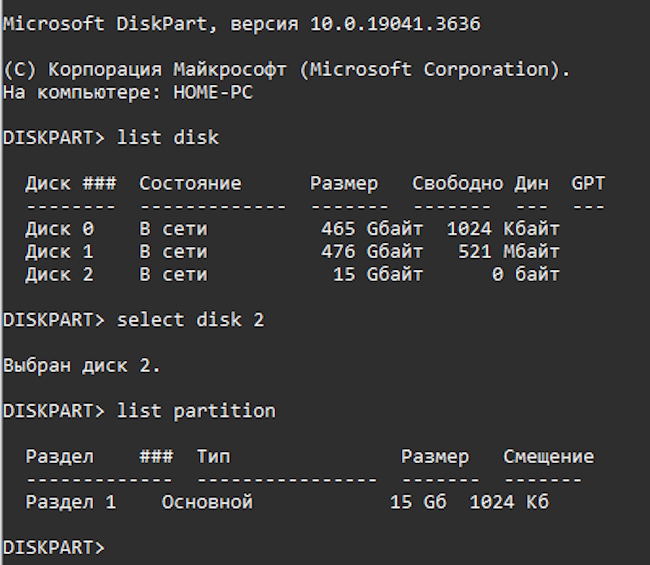
Task: Click the 'Раздел 1' partition row
Action: (x=287, y=502)
